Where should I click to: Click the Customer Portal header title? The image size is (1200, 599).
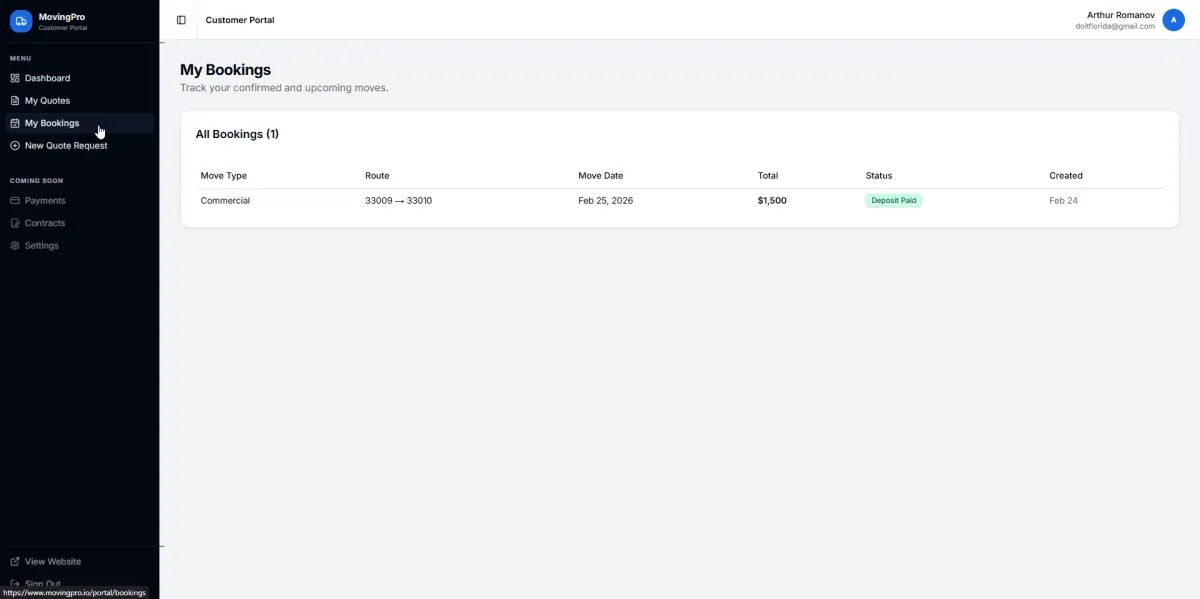tap(240, 20)
